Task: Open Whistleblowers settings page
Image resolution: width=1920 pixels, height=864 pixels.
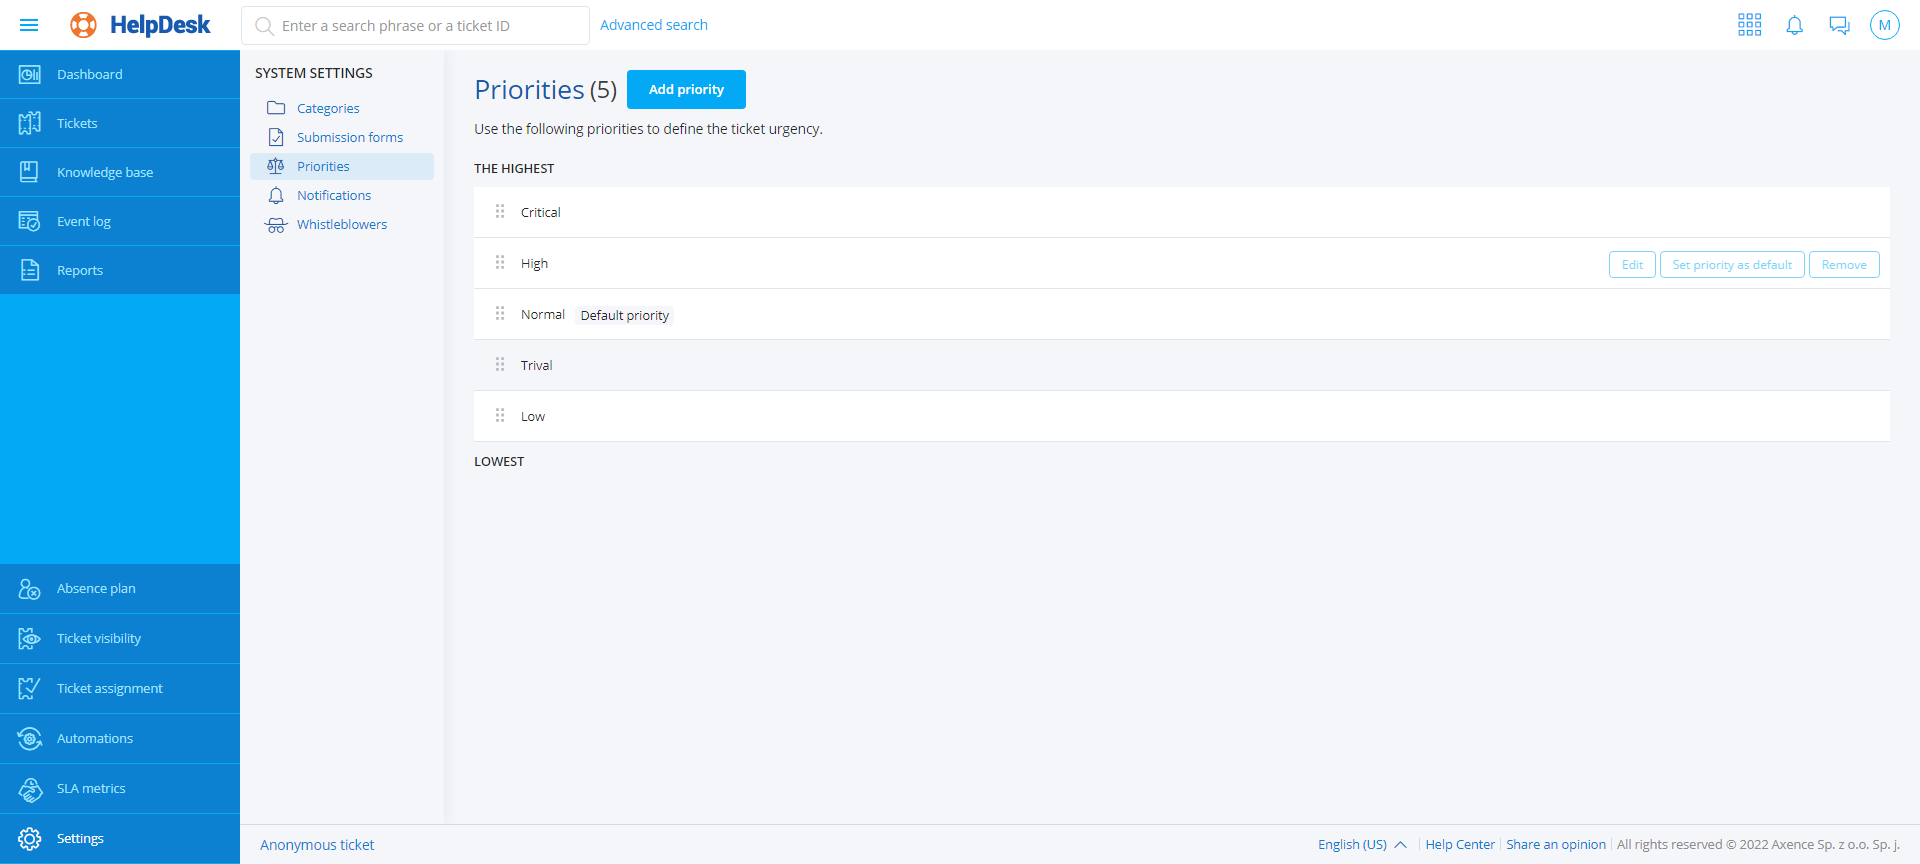Action: (341, 224)
